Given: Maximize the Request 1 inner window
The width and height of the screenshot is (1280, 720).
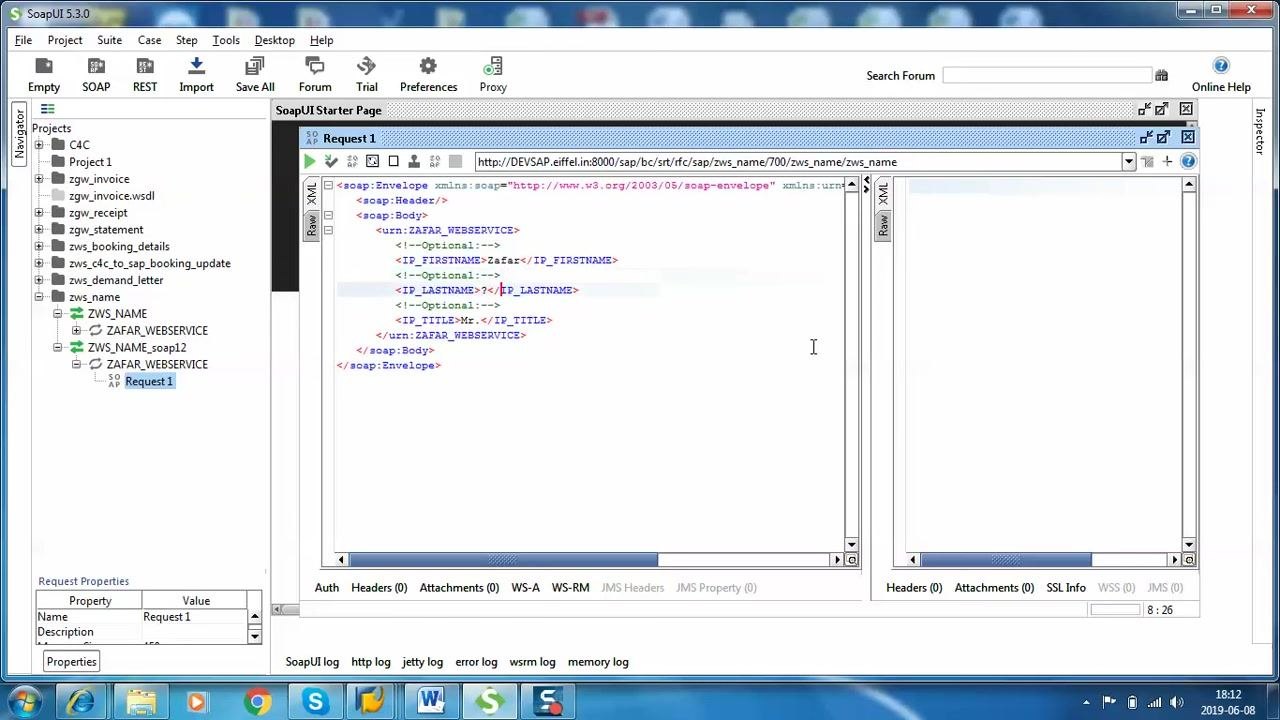Looking at the screenshot, I should (x=1164, y=137).
